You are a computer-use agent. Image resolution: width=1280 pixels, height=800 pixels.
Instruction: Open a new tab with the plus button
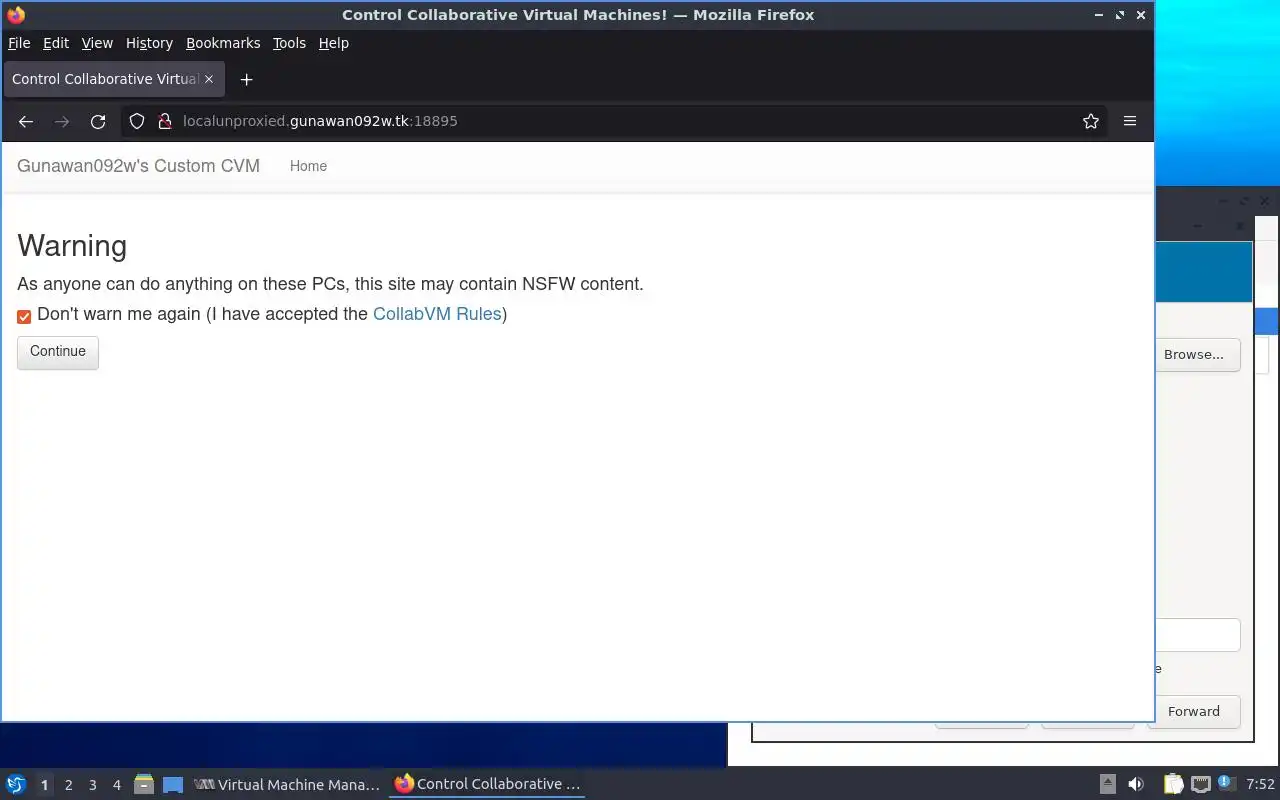[x=246, y=79]
